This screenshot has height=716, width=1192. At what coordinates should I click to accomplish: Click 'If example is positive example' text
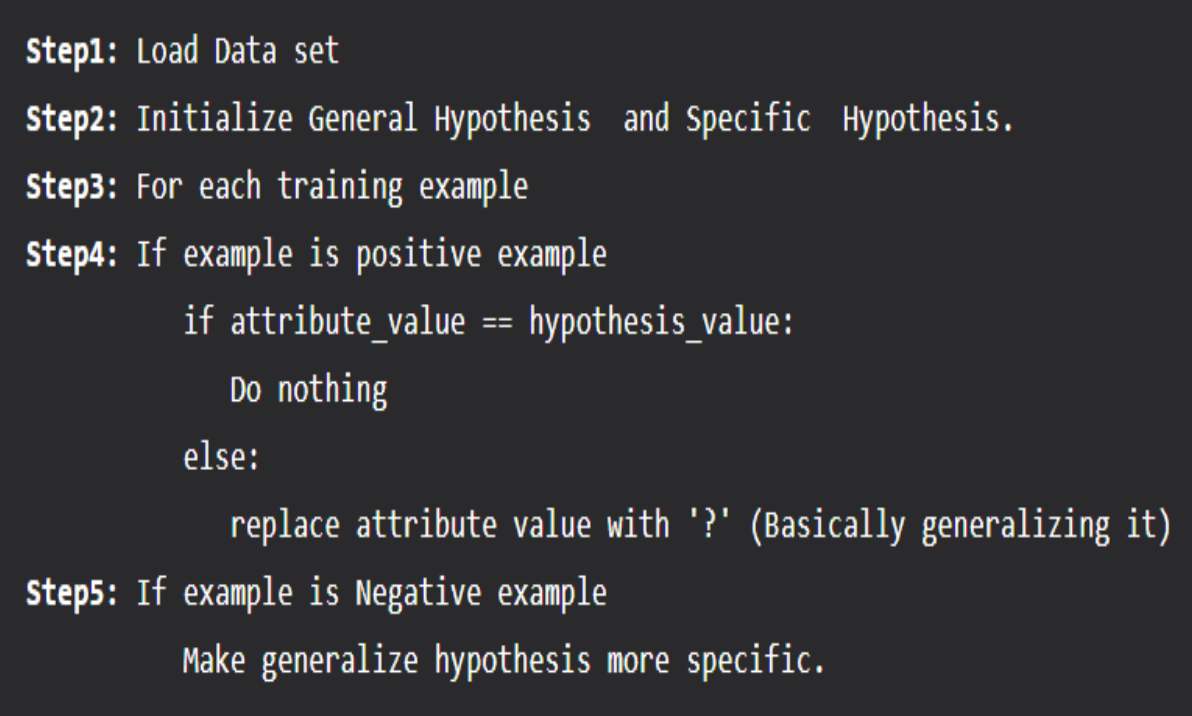point(372,255)
